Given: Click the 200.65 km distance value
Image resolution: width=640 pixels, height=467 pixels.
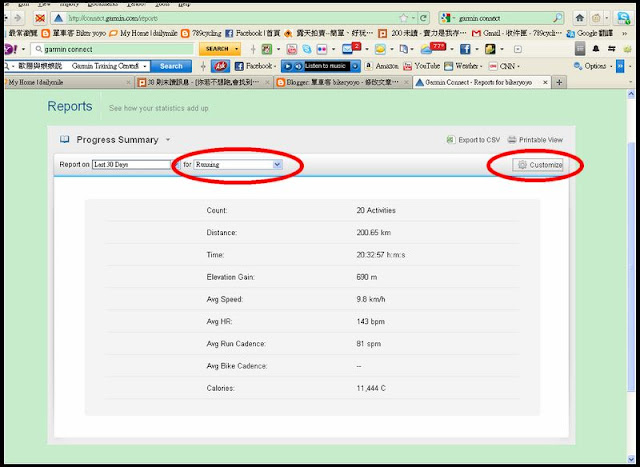Looking at the screenshot, I should (373, 233).
